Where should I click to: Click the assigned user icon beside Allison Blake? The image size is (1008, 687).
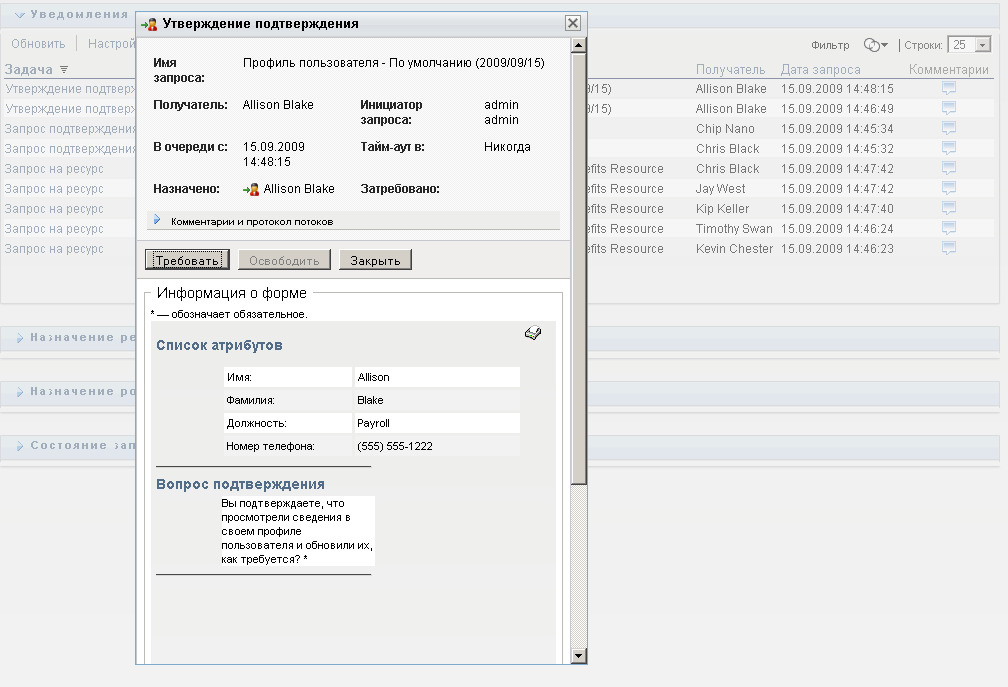[252, 189]
